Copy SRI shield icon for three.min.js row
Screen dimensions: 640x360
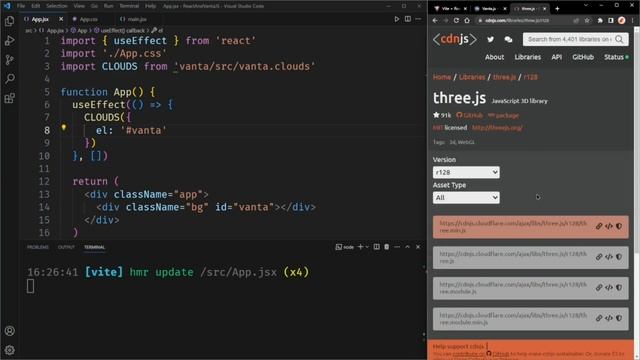619,226
